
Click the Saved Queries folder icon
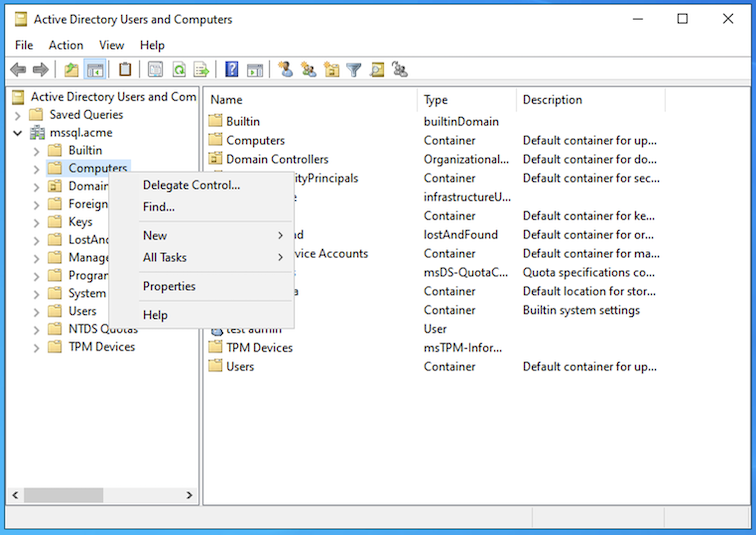(36, 115)
